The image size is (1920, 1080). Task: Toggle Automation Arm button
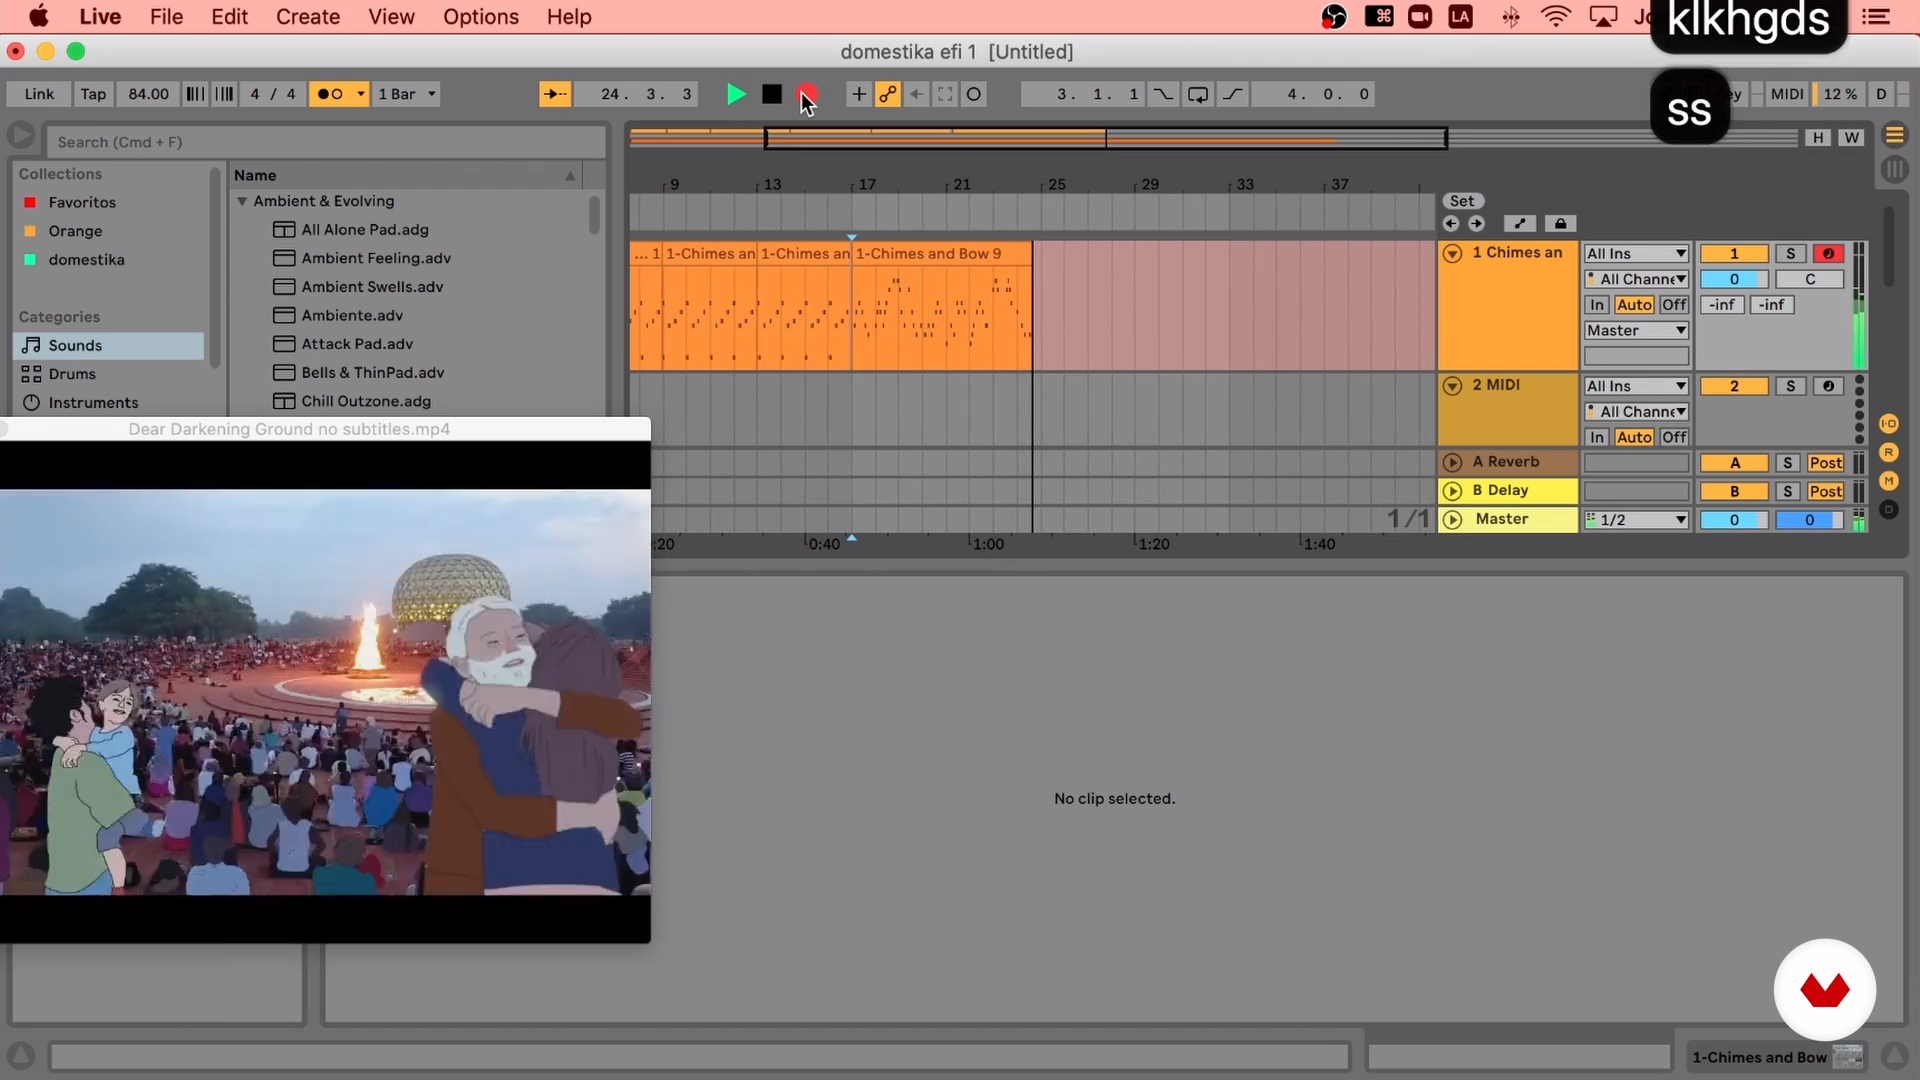(x=888, y=94)
